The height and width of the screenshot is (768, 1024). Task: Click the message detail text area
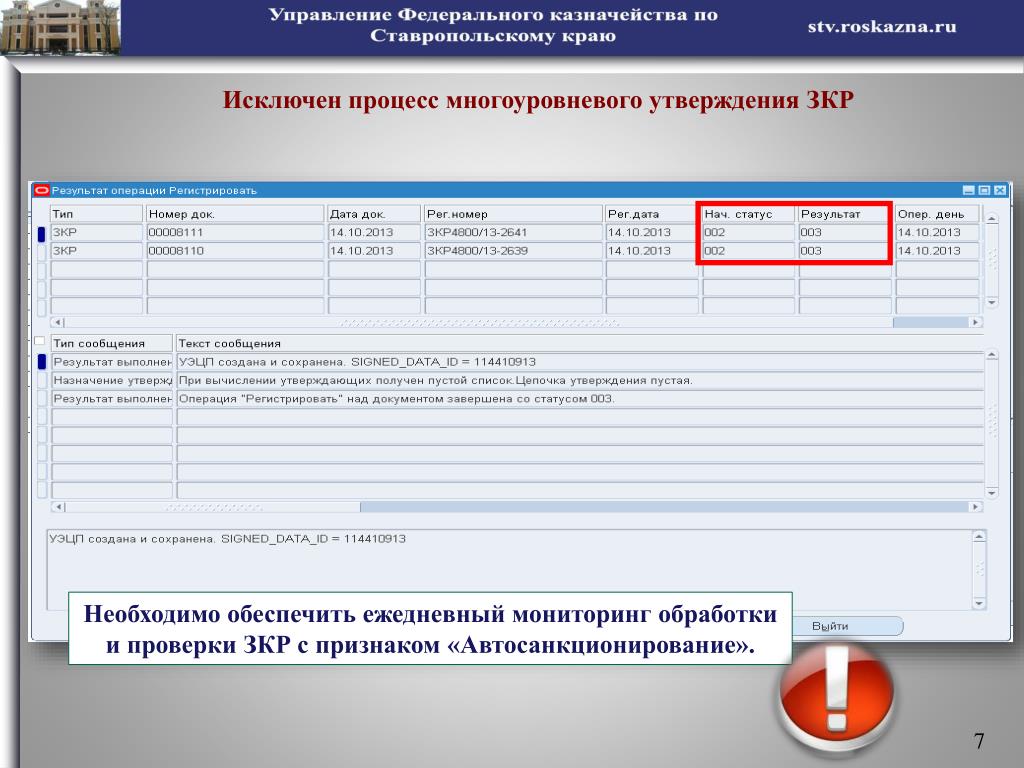click(x=509, y=569)
